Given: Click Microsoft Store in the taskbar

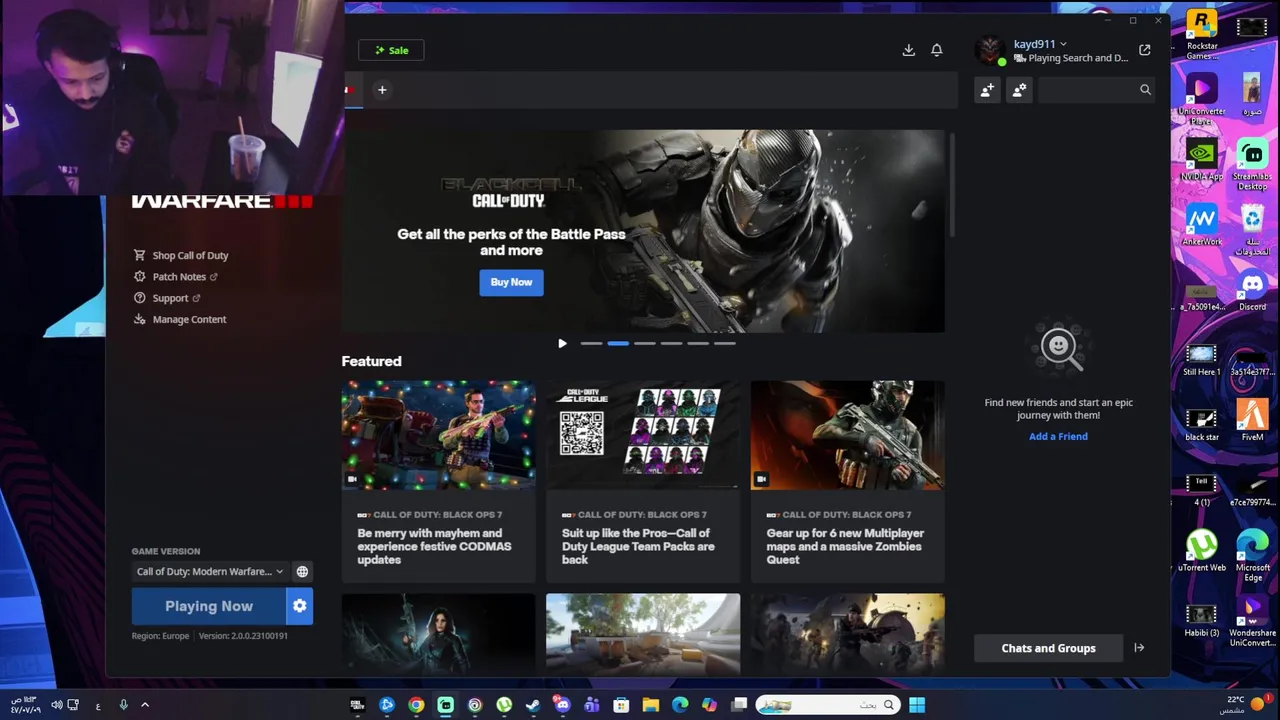Looking at the screenshot, I should 621,705.
